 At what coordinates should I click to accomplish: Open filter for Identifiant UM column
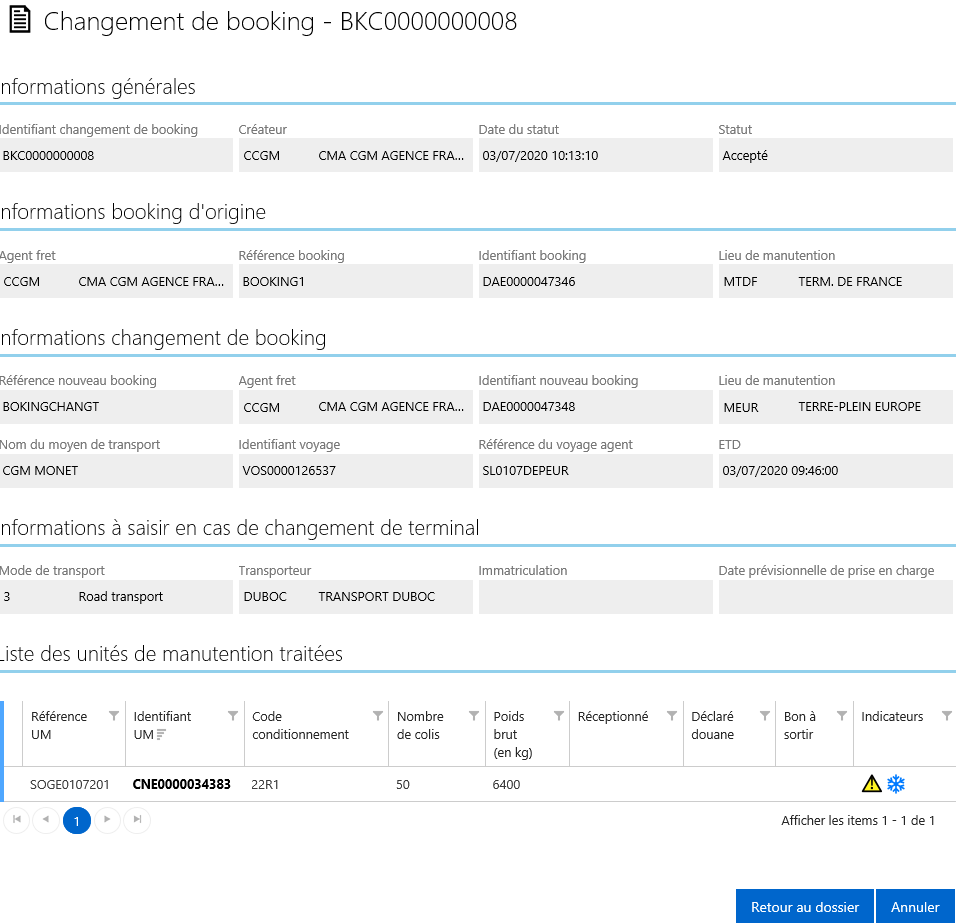coord(233,716)
